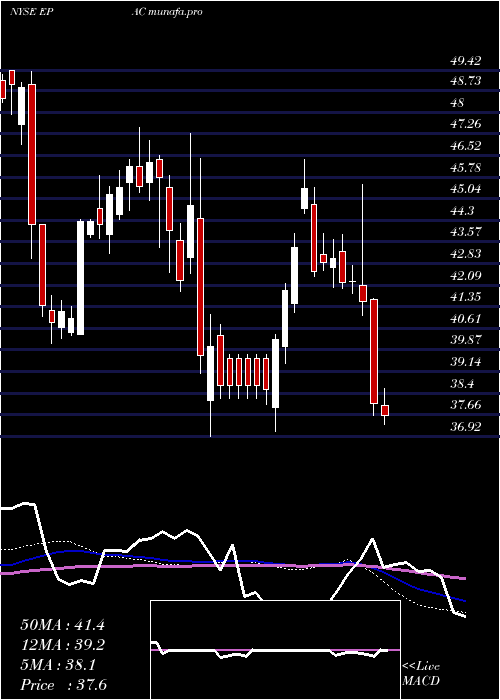
Task: Click the 36.92 price axis label
Action: click(466, 426)
